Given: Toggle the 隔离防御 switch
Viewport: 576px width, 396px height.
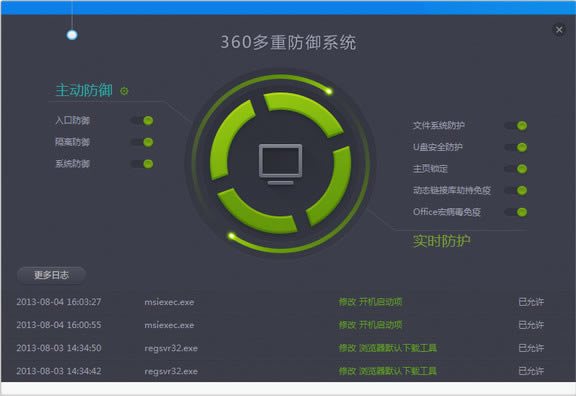Looking at the screenshot, I should [143, 142].
